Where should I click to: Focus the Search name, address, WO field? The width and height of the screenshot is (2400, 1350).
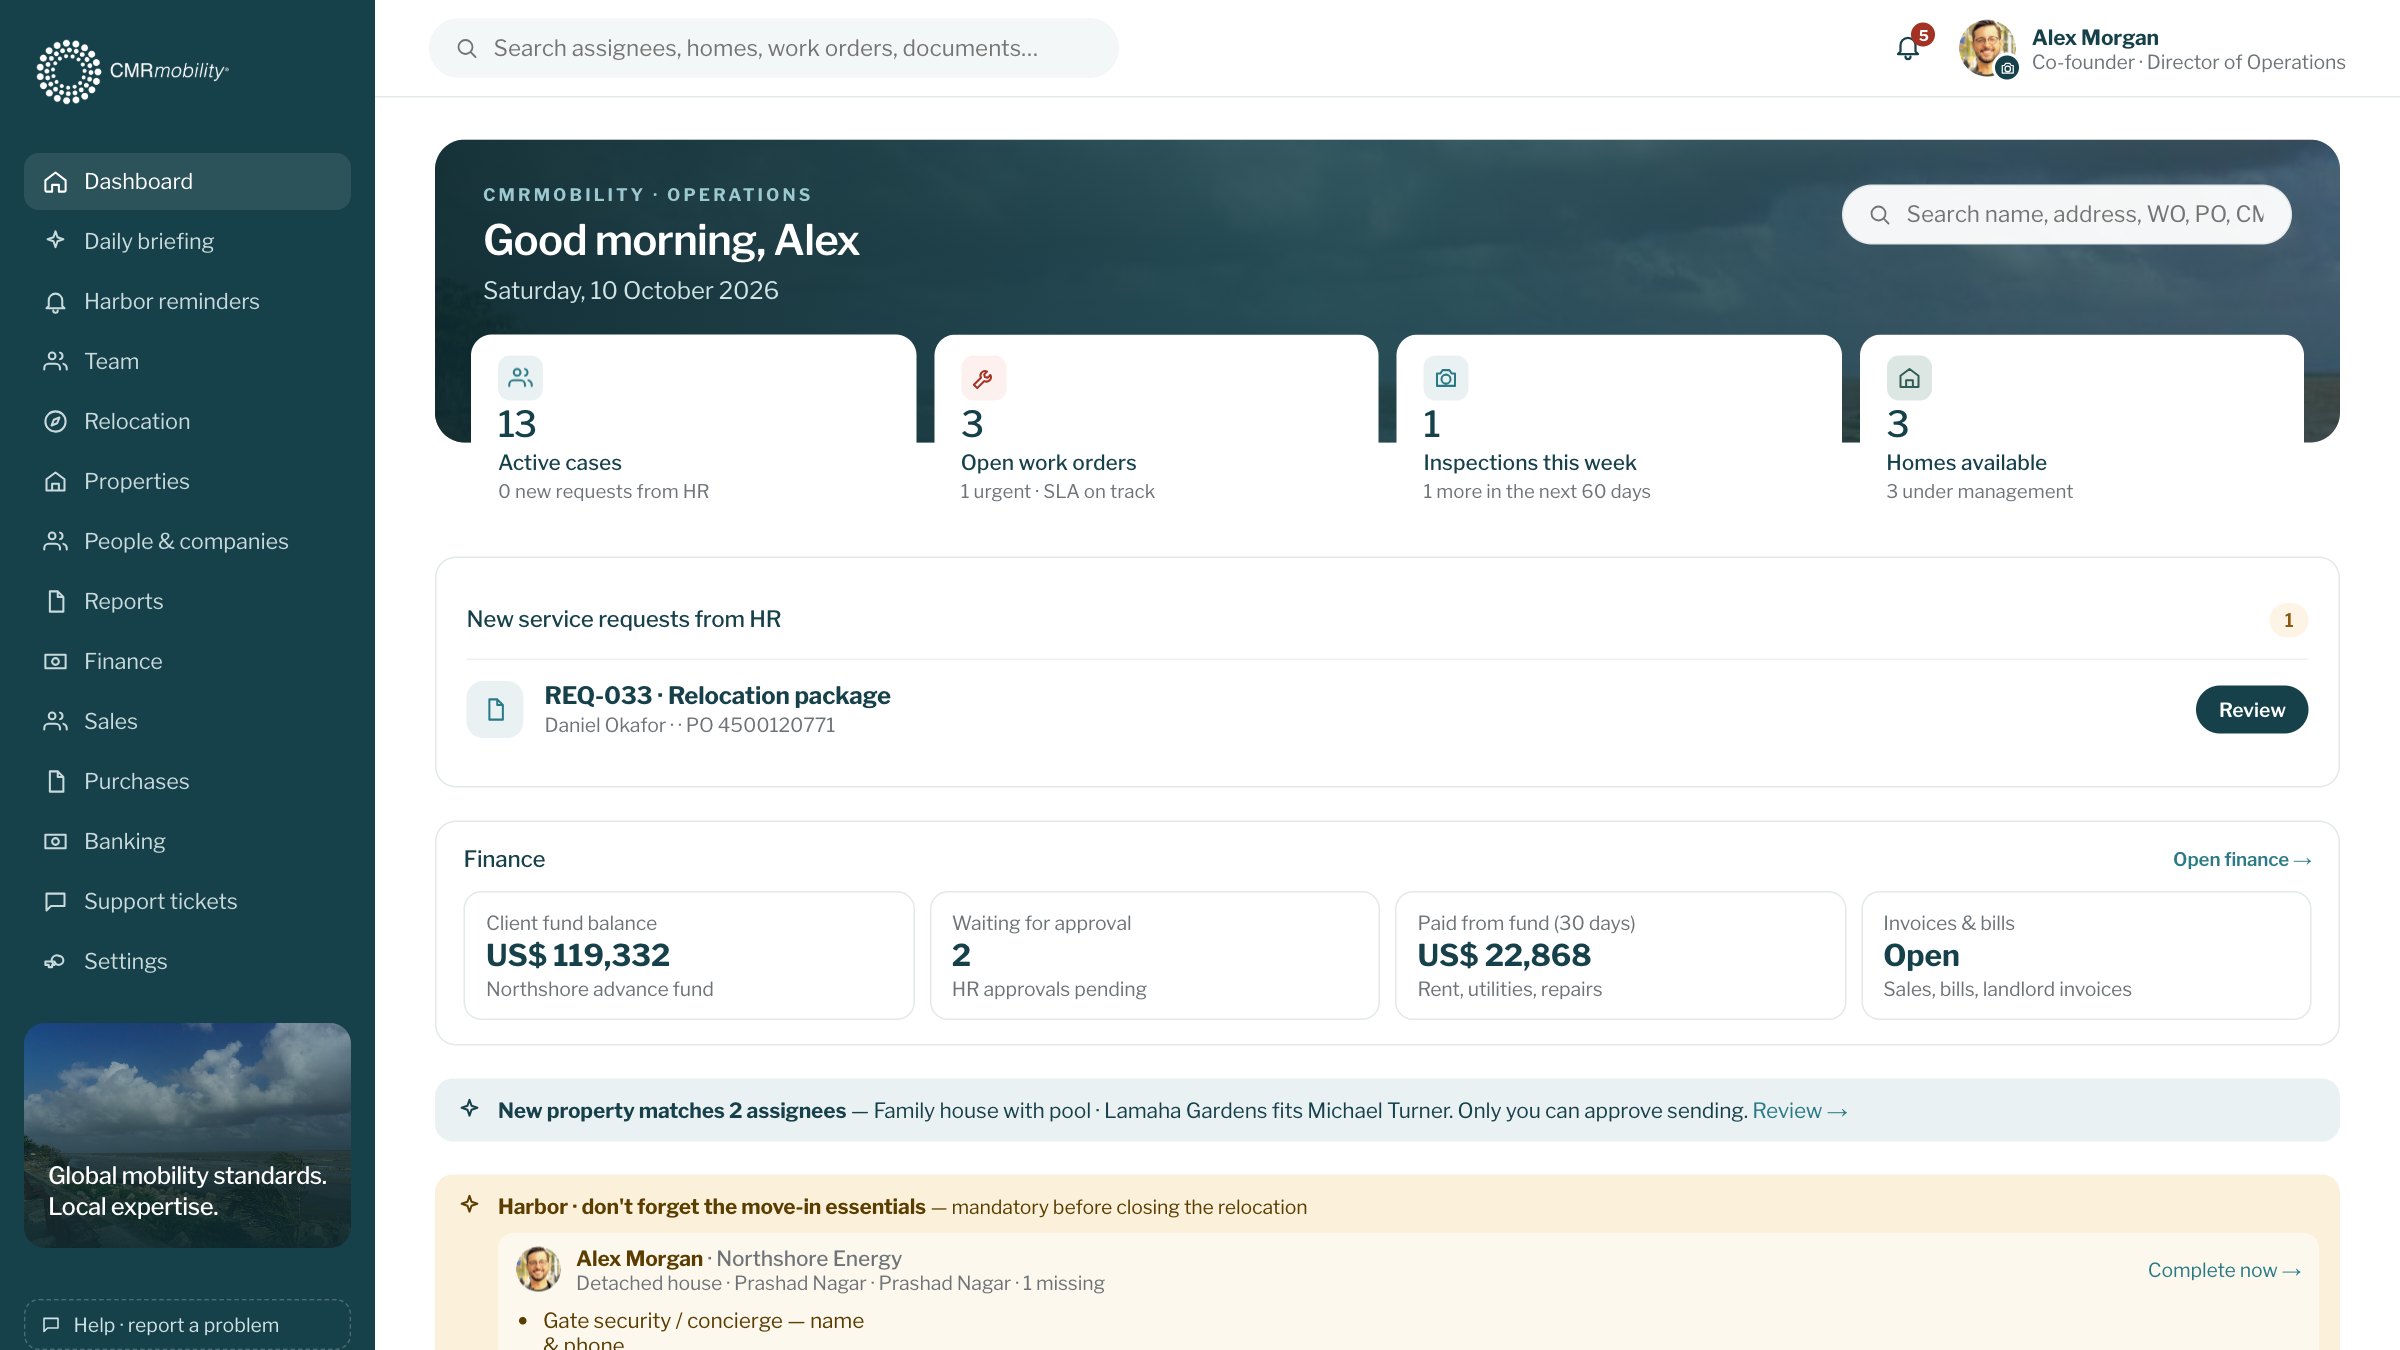coord(2066,214)
